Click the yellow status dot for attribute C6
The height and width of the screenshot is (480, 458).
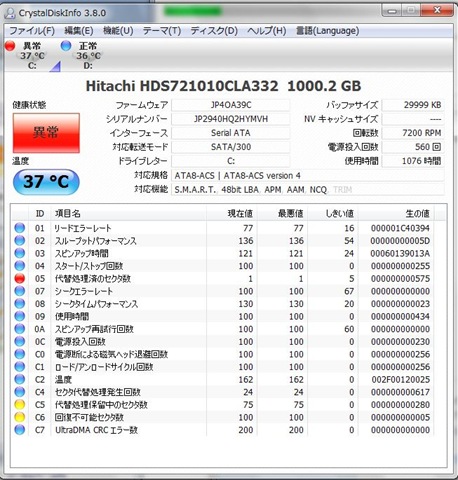[20, 417]
